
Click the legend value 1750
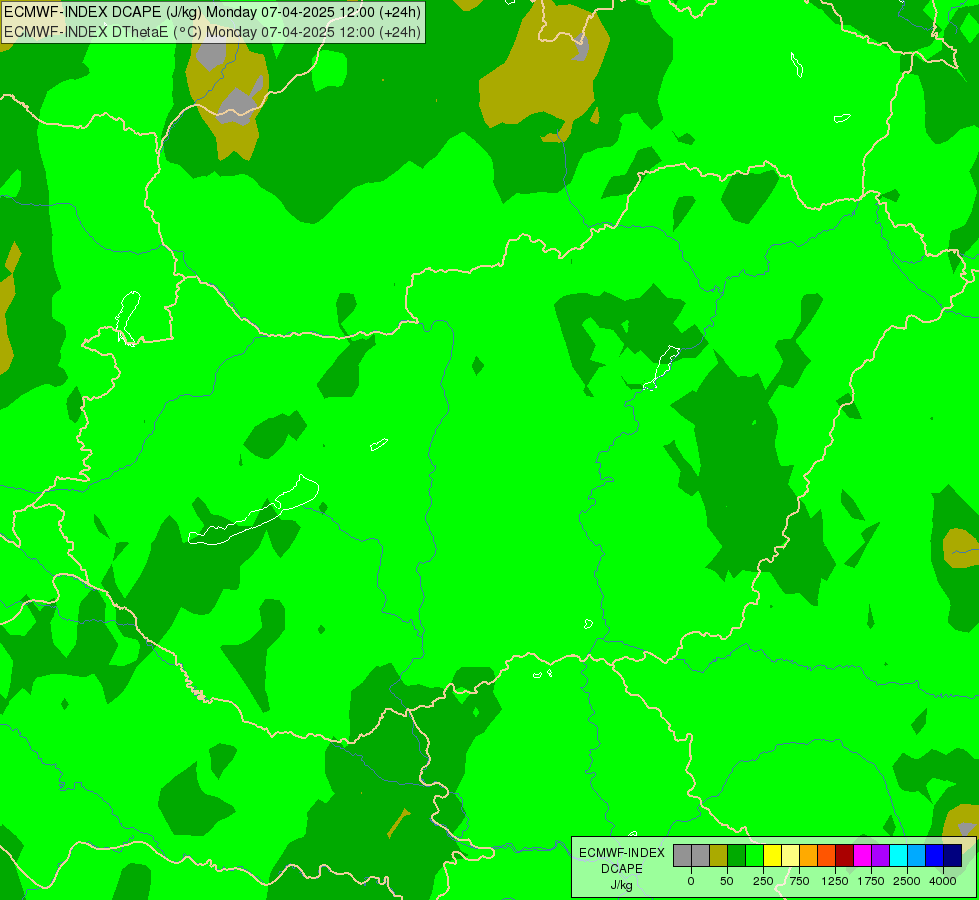point(871,881)
